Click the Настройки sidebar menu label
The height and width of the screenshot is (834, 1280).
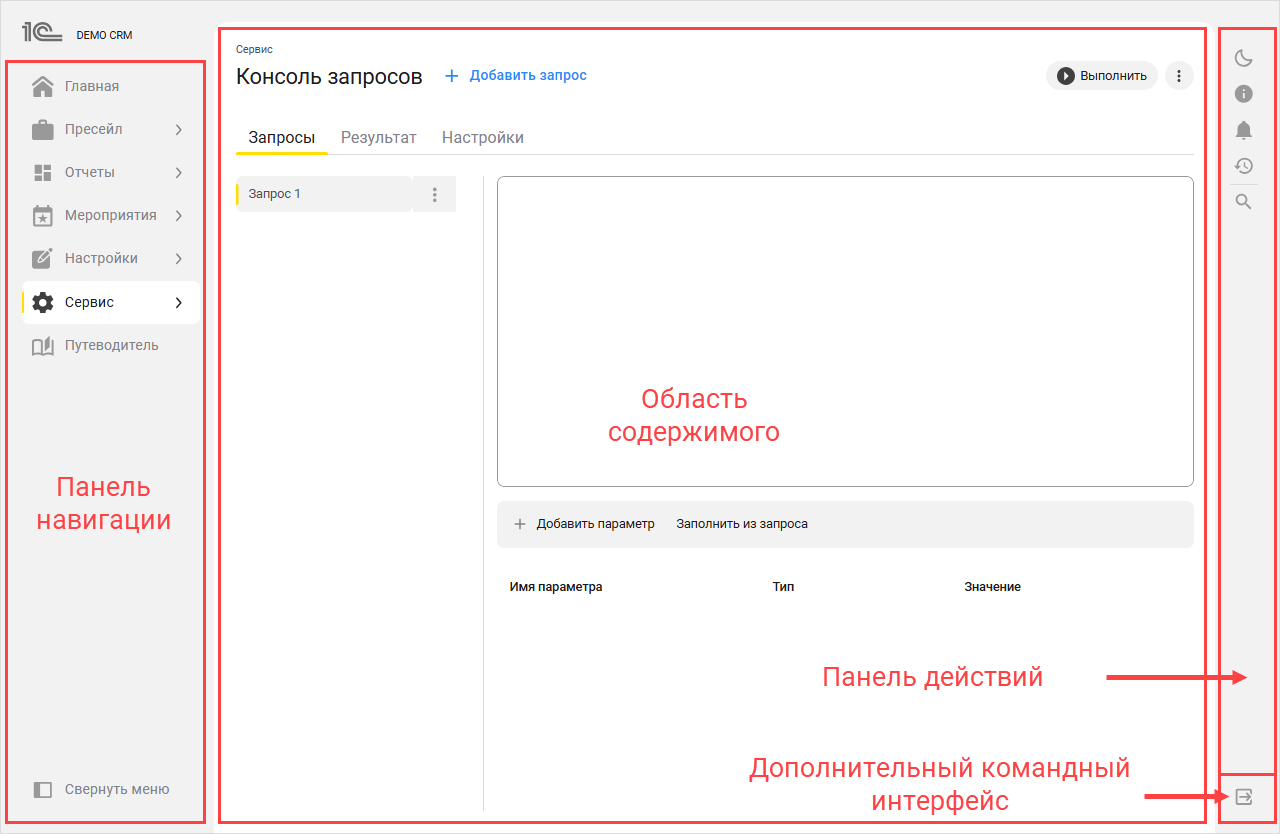pyautogui.click(x=101, y=258)
